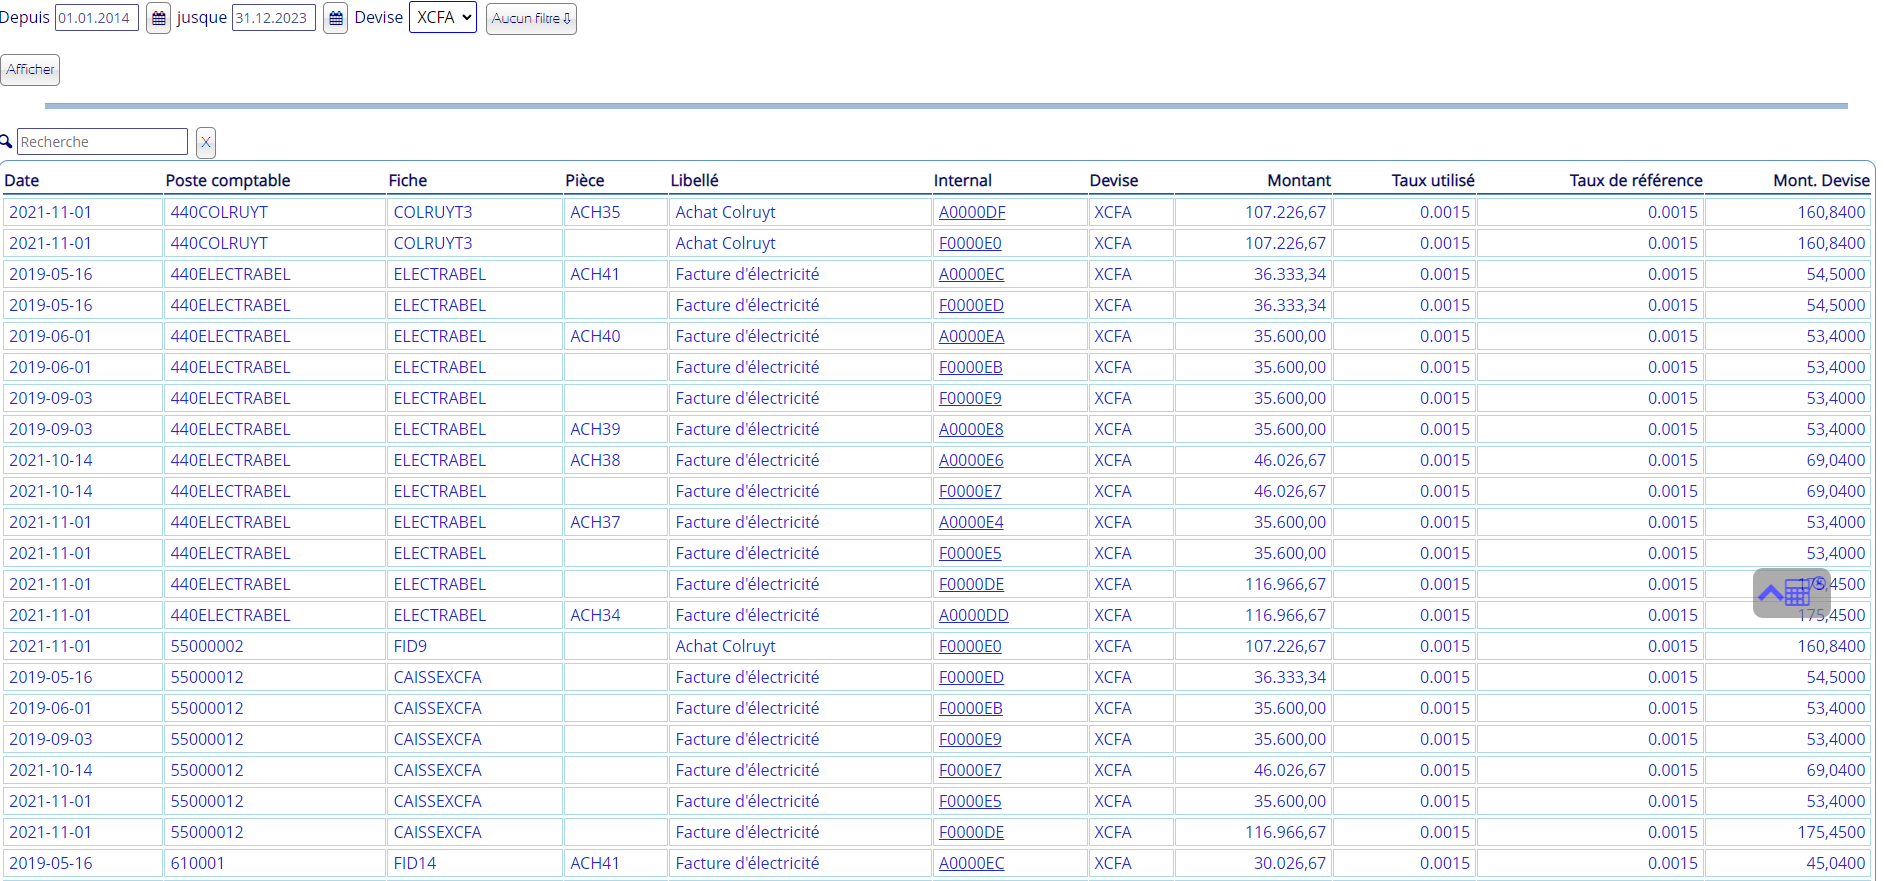1884x881 pixels.
Task: Open A0000EC link in the 440ELECTRABEL row
Action: [971, 274]
